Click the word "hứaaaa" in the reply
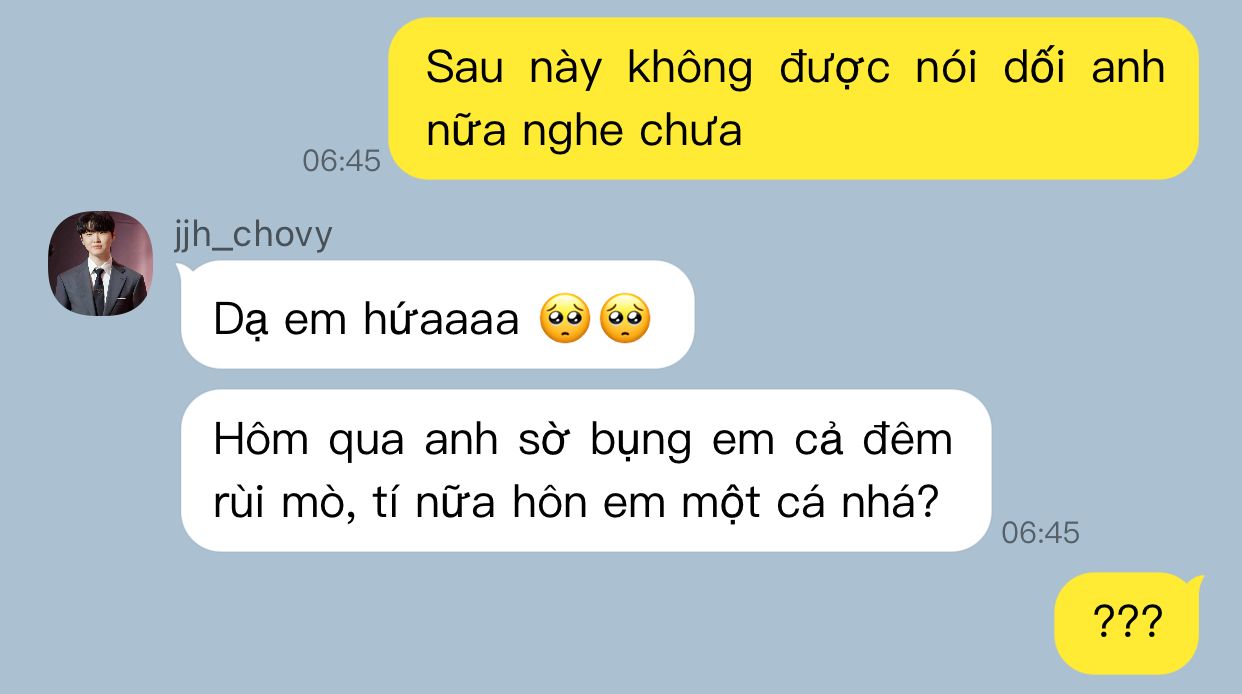This screenshot has height=694, width=1242. pyautogui.click(x=443, y=319)
